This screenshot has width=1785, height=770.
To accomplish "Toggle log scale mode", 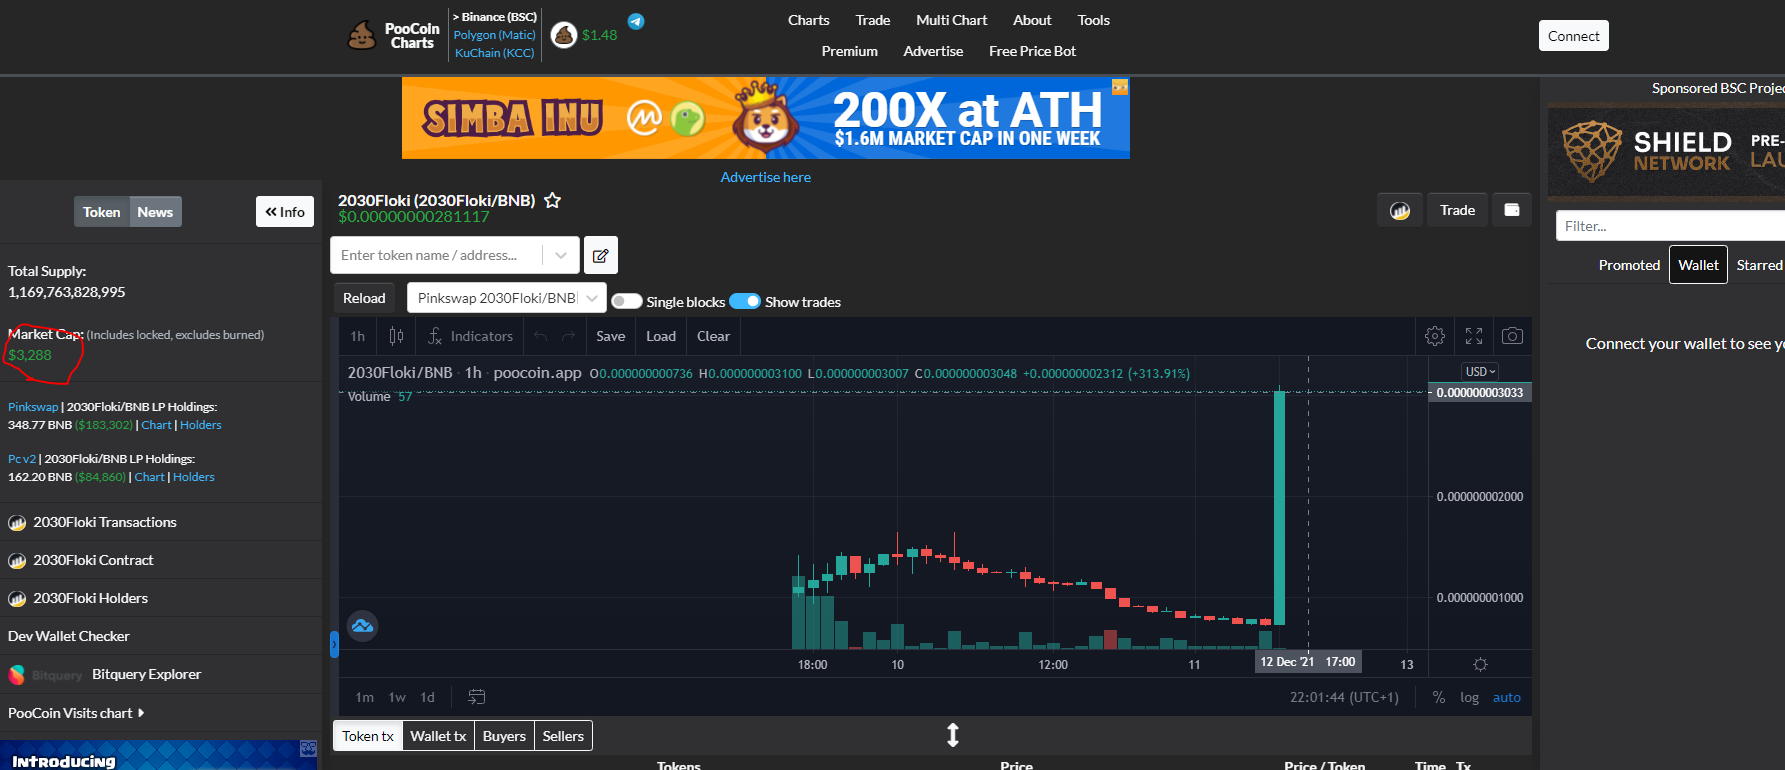I will [1469, 697].
